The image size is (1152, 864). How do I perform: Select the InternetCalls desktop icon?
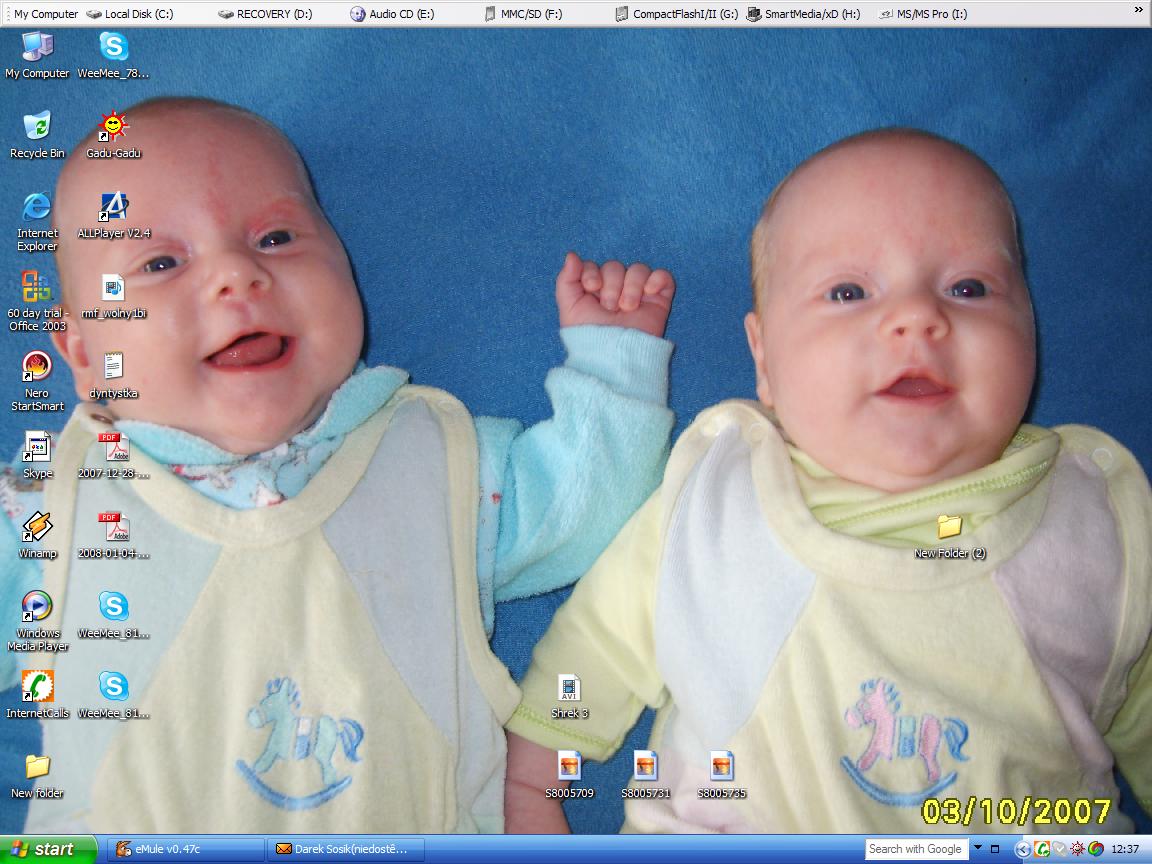37,688
